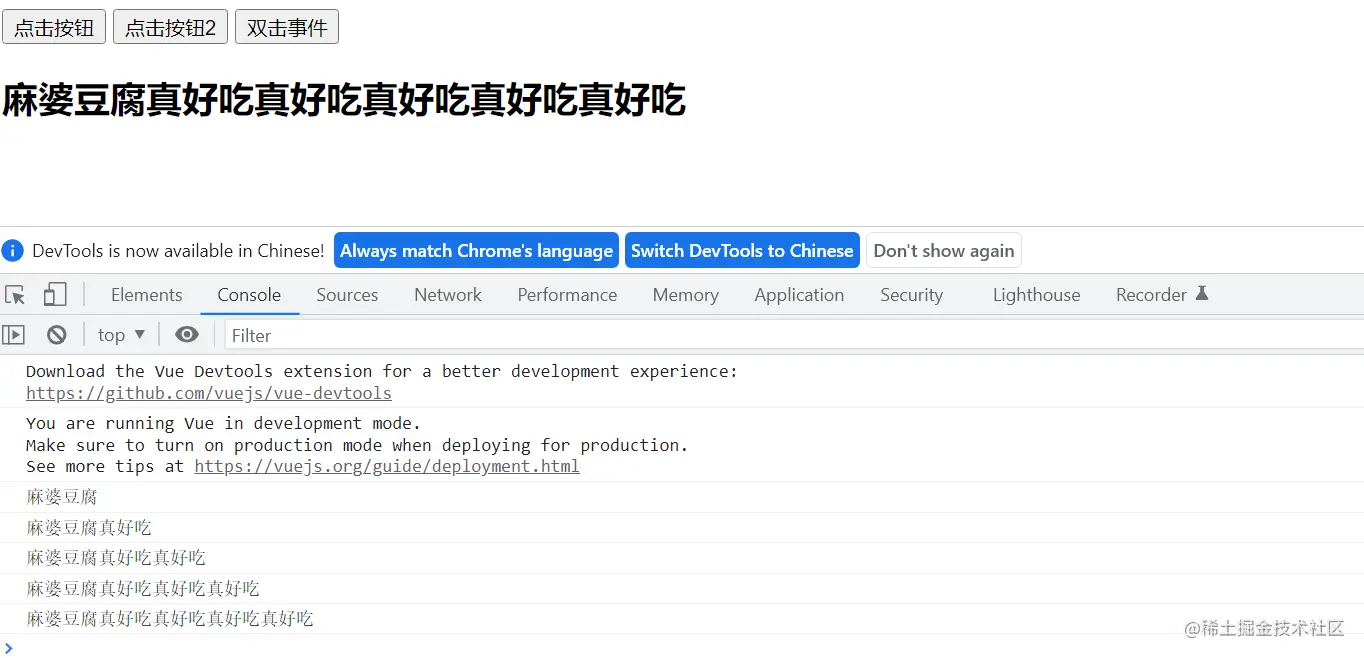Open the vuejs.org deployment guide link
Viewport: 1364px width, 658px height.
(x=387, y=466)
